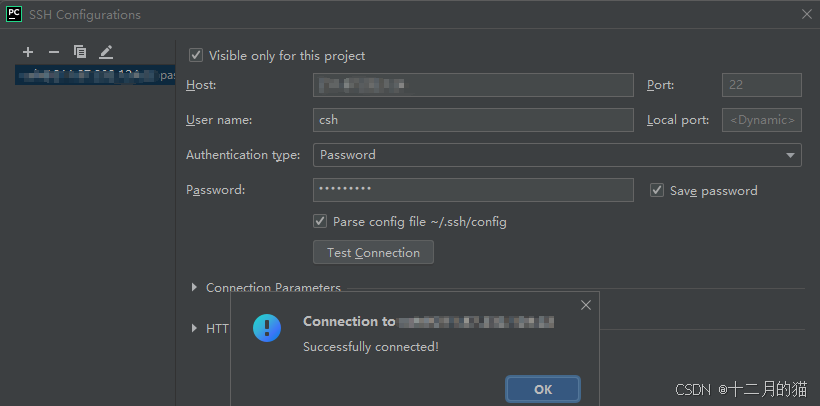
Task: Toggle Parse config file ~/.ssh/config checkbox
Action: 320,221
